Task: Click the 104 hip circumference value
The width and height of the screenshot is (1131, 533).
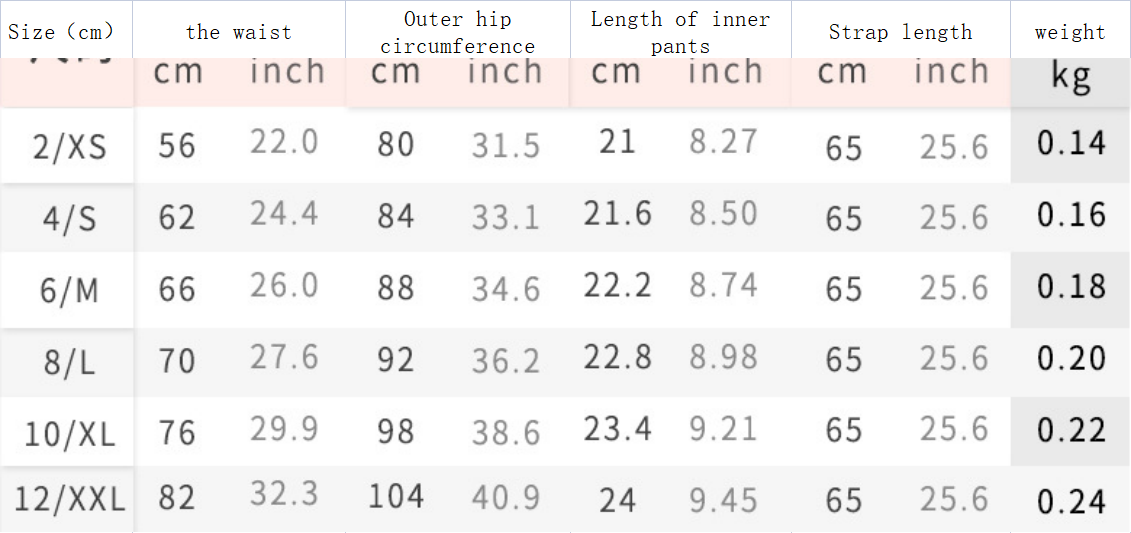Action: [x=396, y=496]
